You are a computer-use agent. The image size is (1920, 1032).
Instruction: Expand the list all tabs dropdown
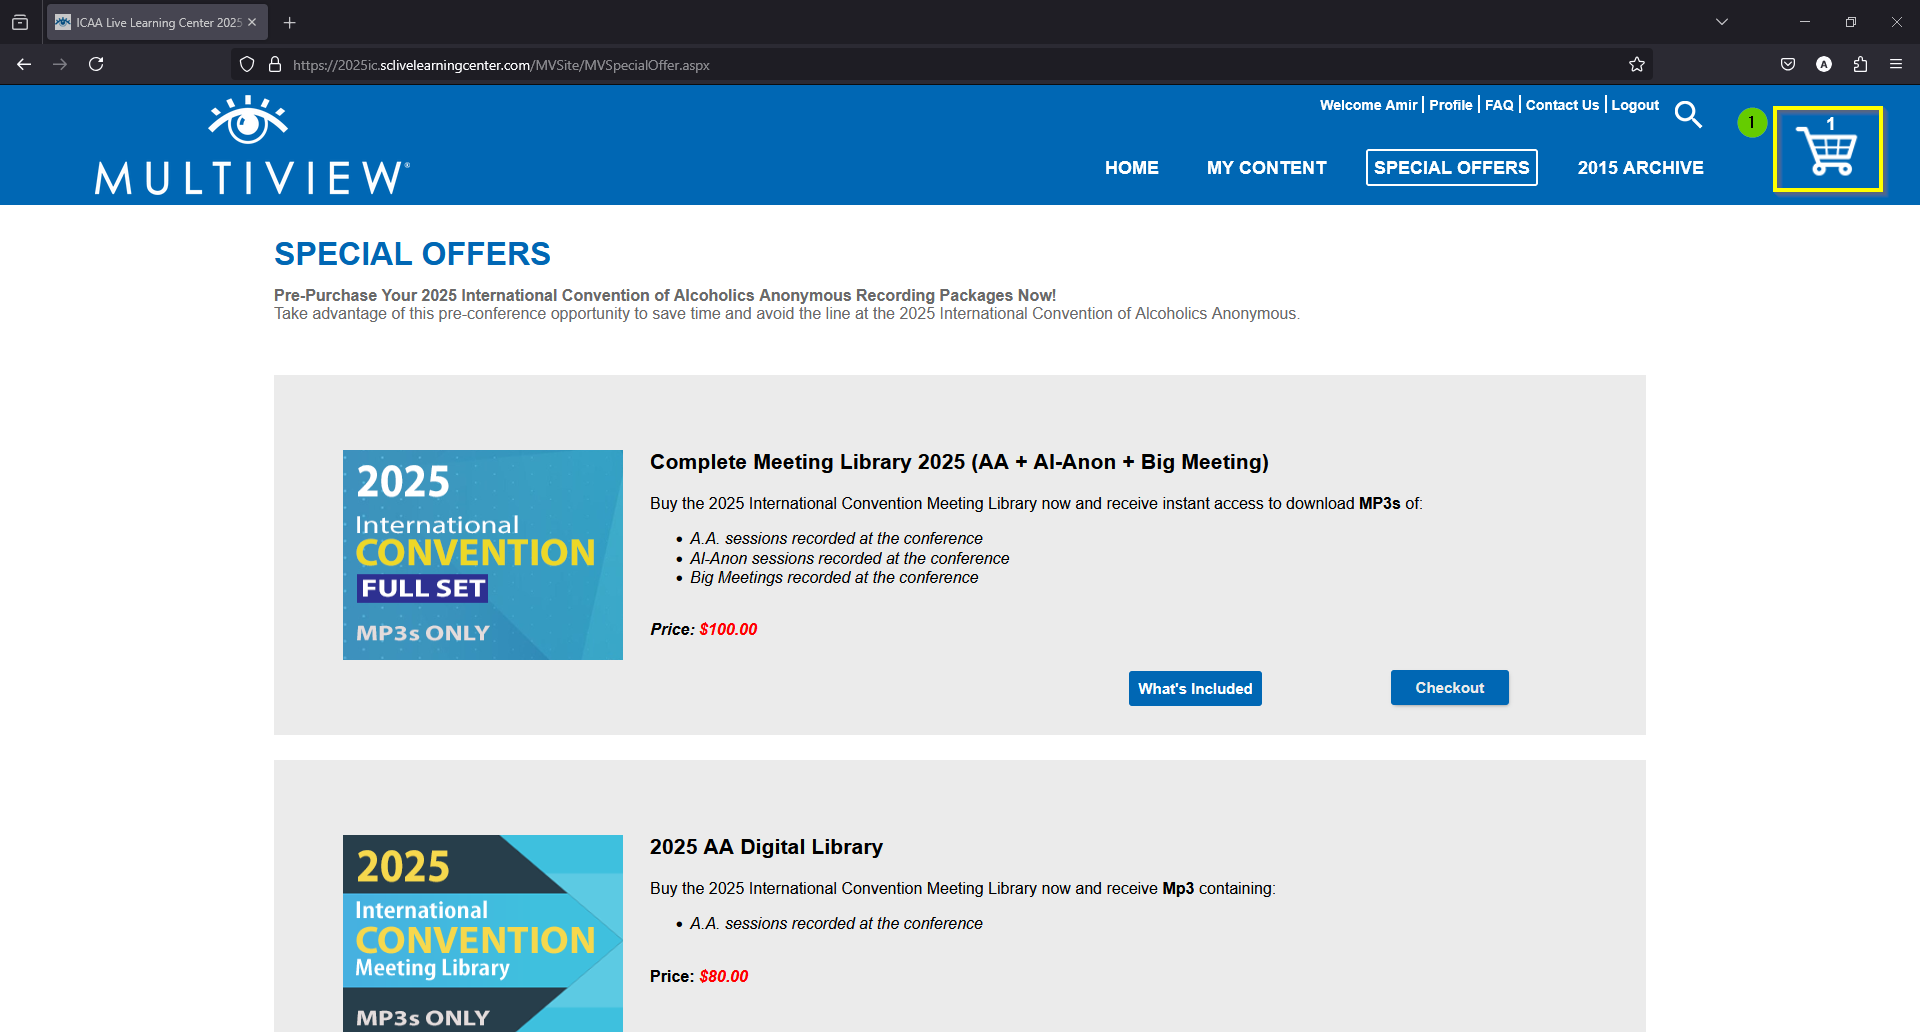click(1722, 22)
